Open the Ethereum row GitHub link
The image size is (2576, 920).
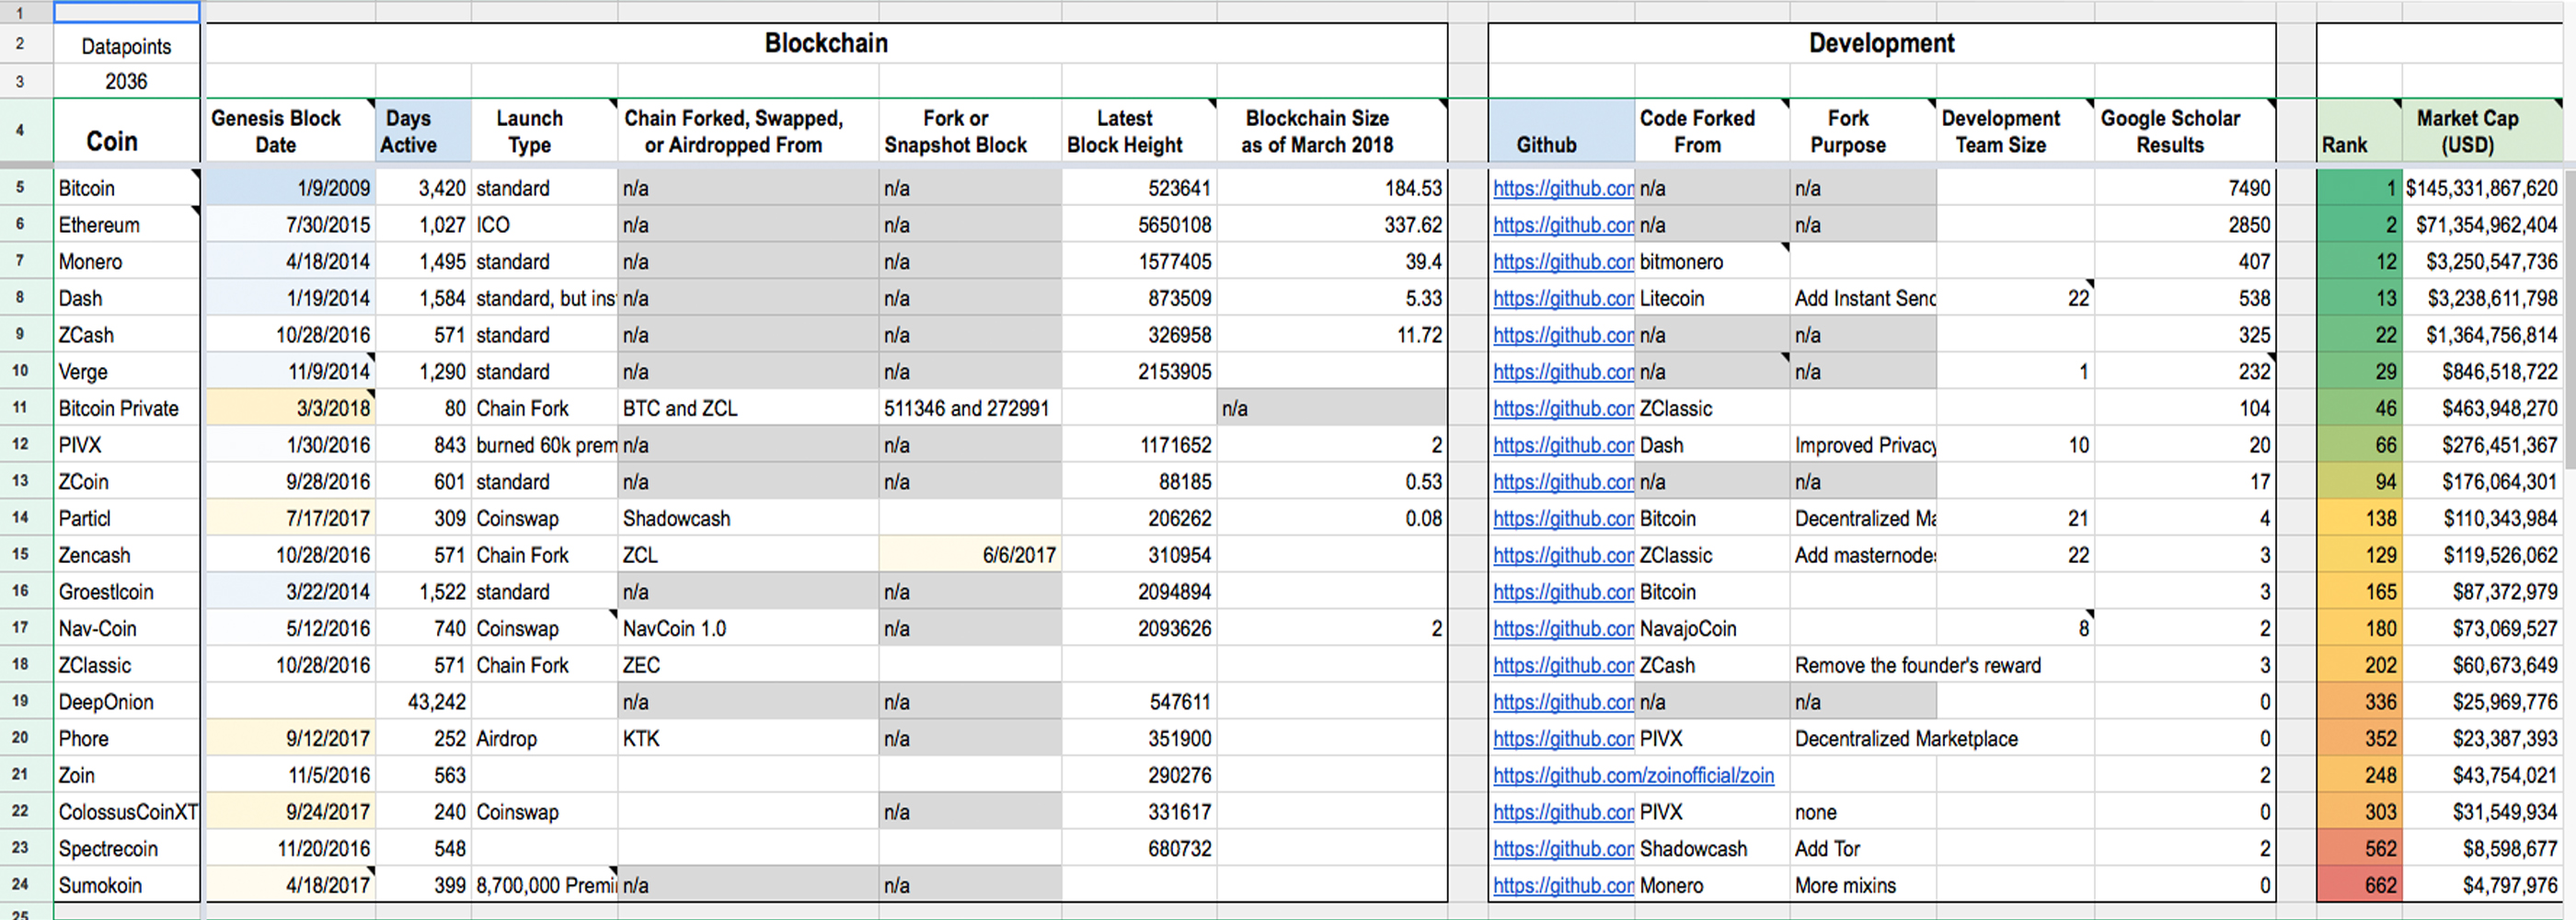[x=1563, y=225]
